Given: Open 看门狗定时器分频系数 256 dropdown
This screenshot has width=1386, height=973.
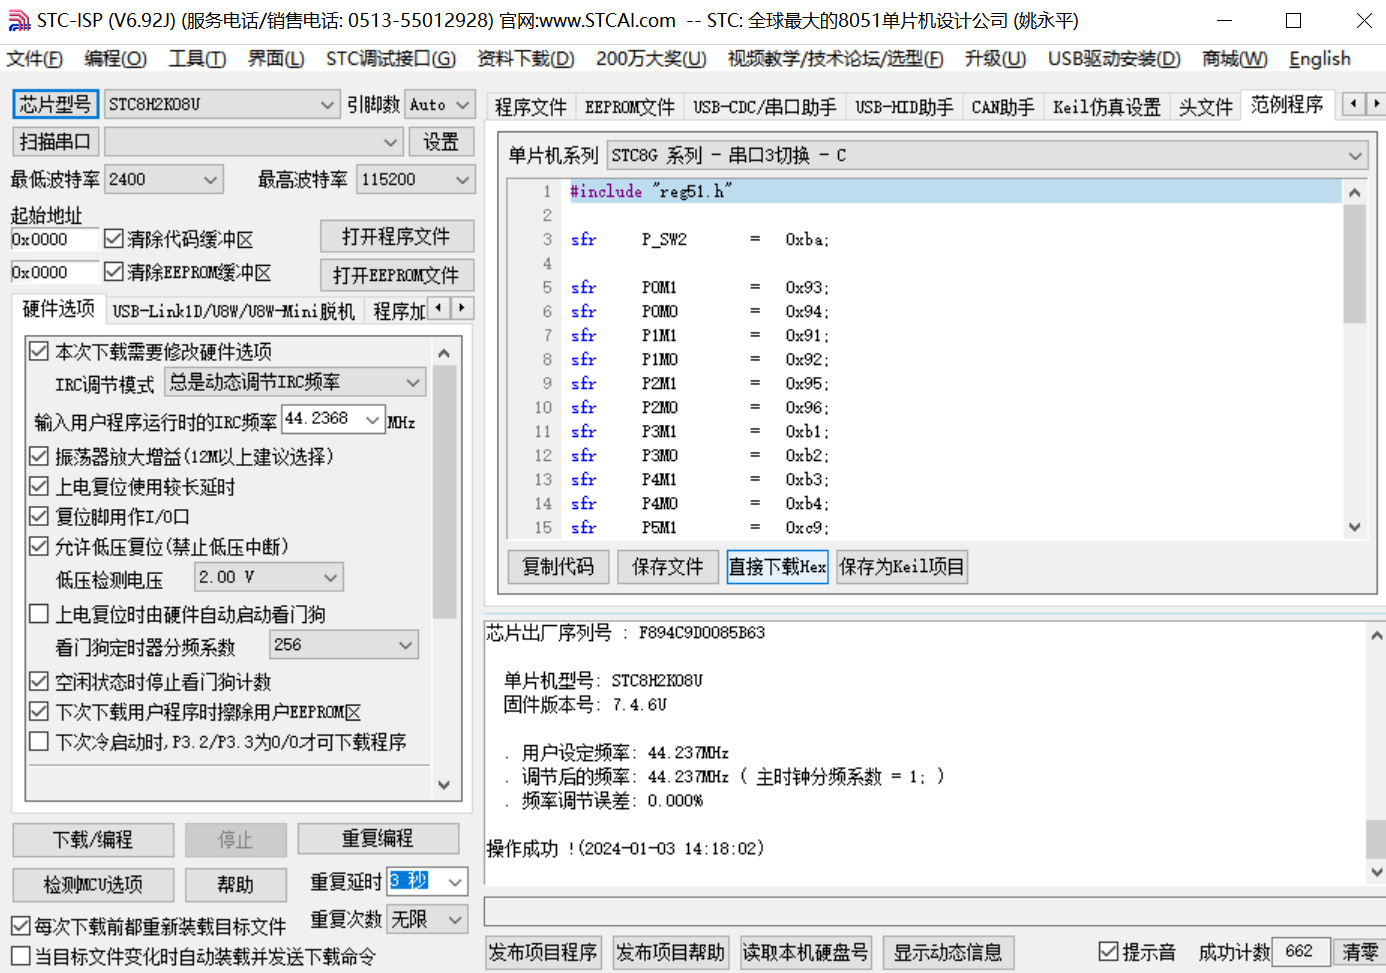Looking at the screenshot, I should (344, 645).
